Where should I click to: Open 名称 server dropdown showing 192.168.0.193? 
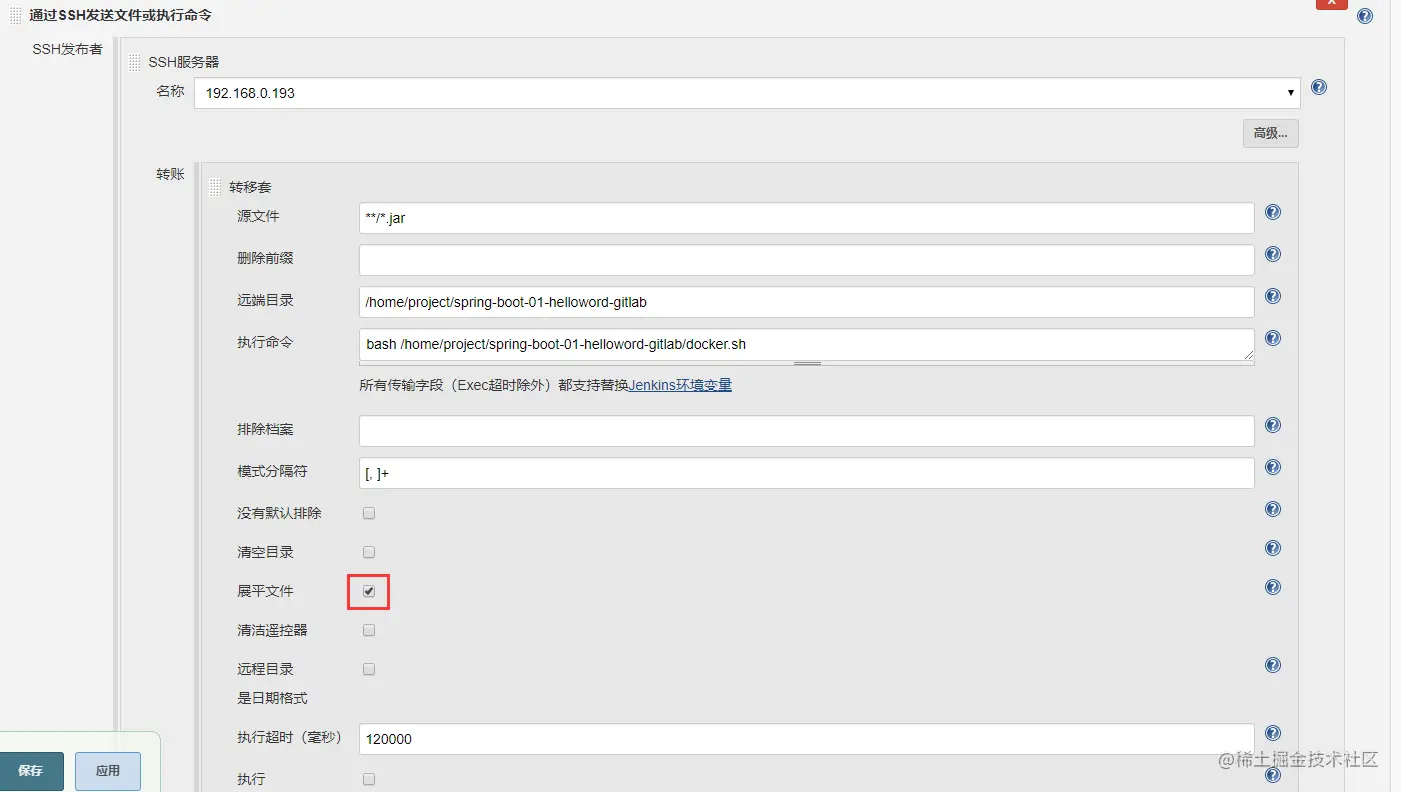[x=747, y=93]
